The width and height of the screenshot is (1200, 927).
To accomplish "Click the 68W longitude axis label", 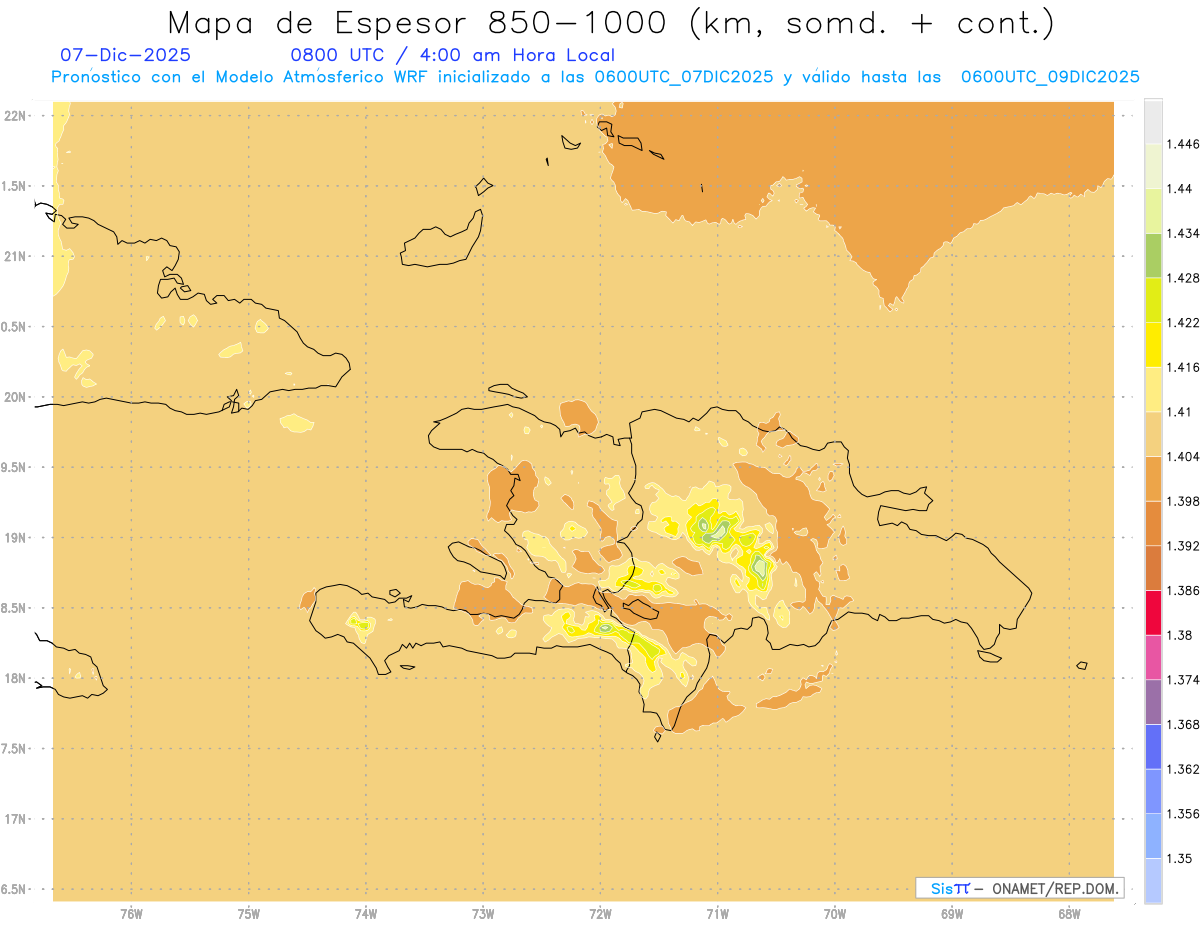I will [x=1068, y=913].
